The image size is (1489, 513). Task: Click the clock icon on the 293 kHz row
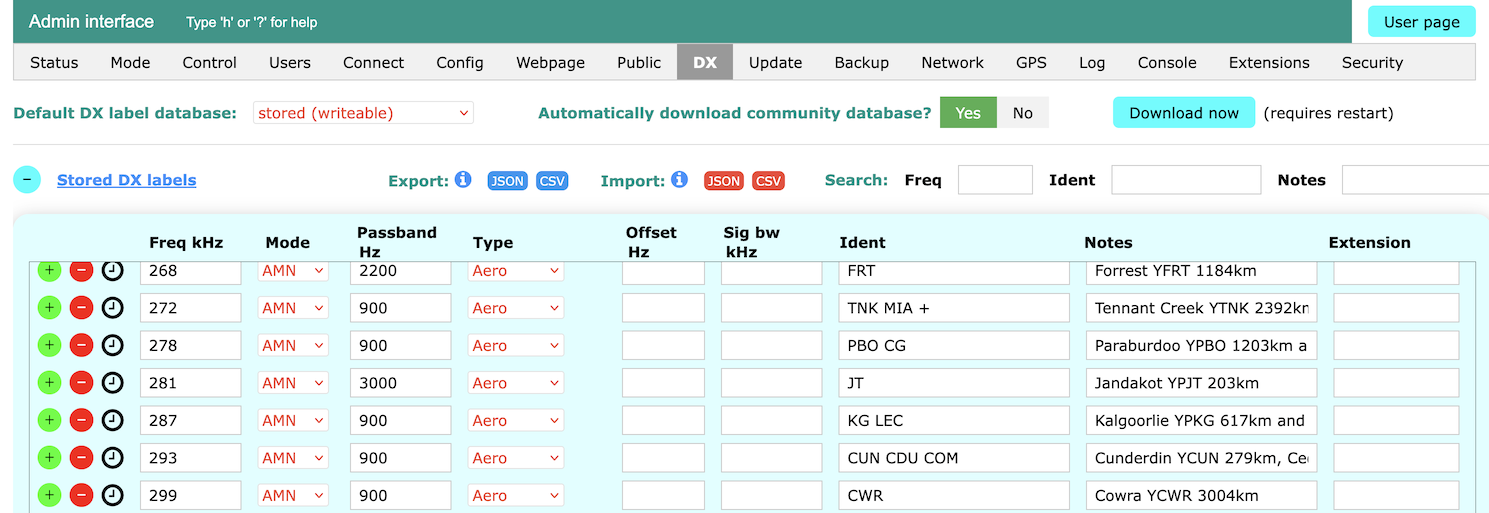point(113,458)
